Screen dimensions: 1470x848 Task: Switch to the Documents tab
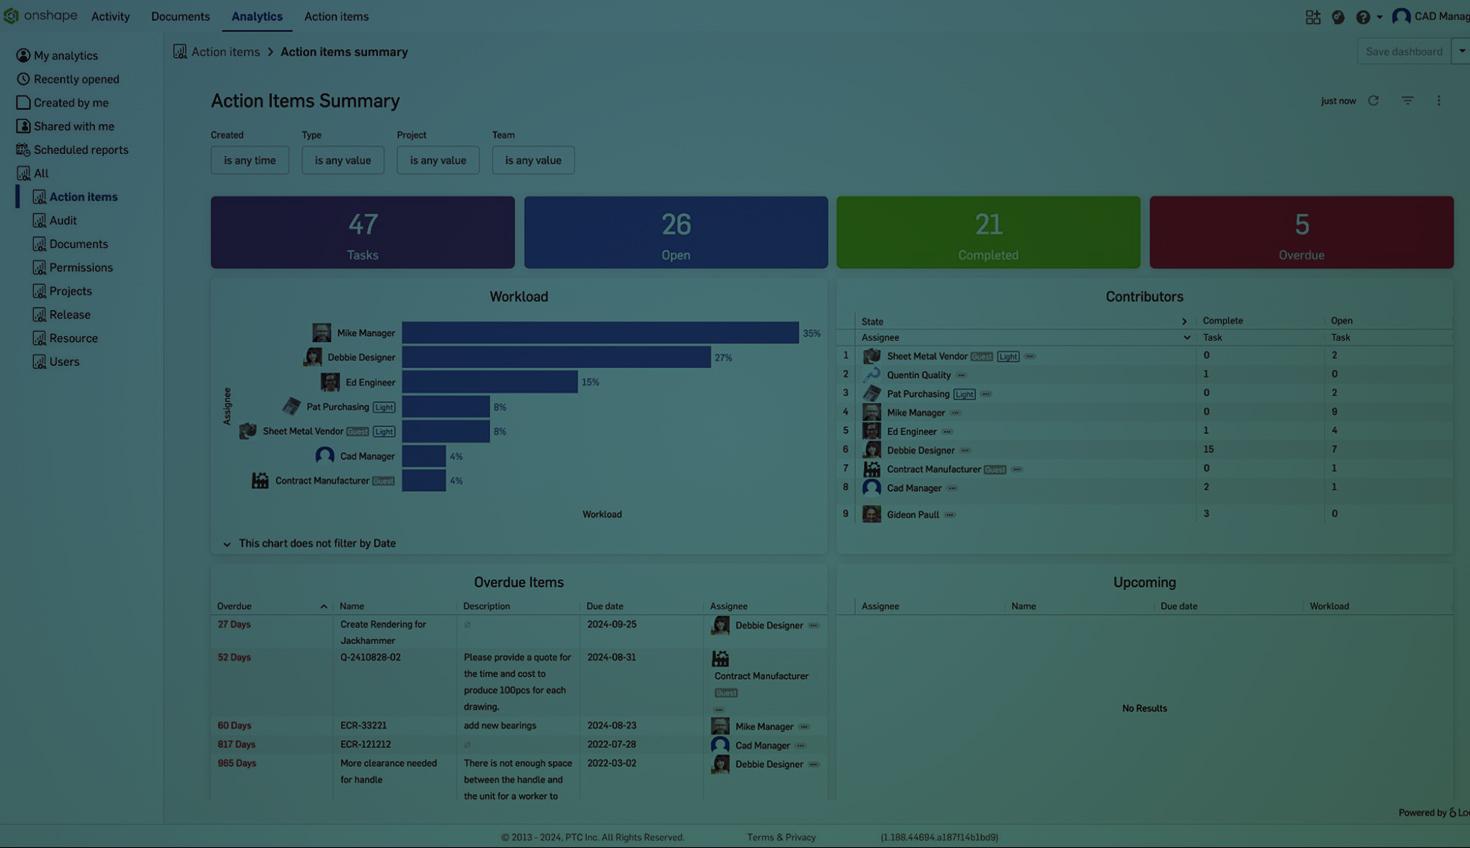point(180,16)
